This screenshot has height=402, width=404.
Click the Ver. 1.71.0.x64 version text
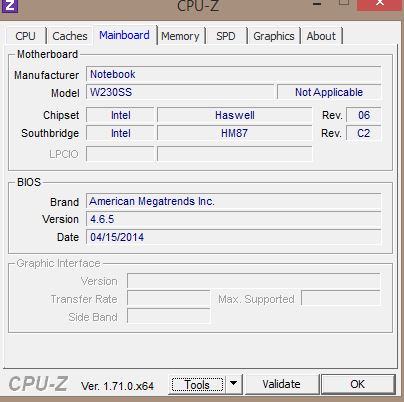117,386
